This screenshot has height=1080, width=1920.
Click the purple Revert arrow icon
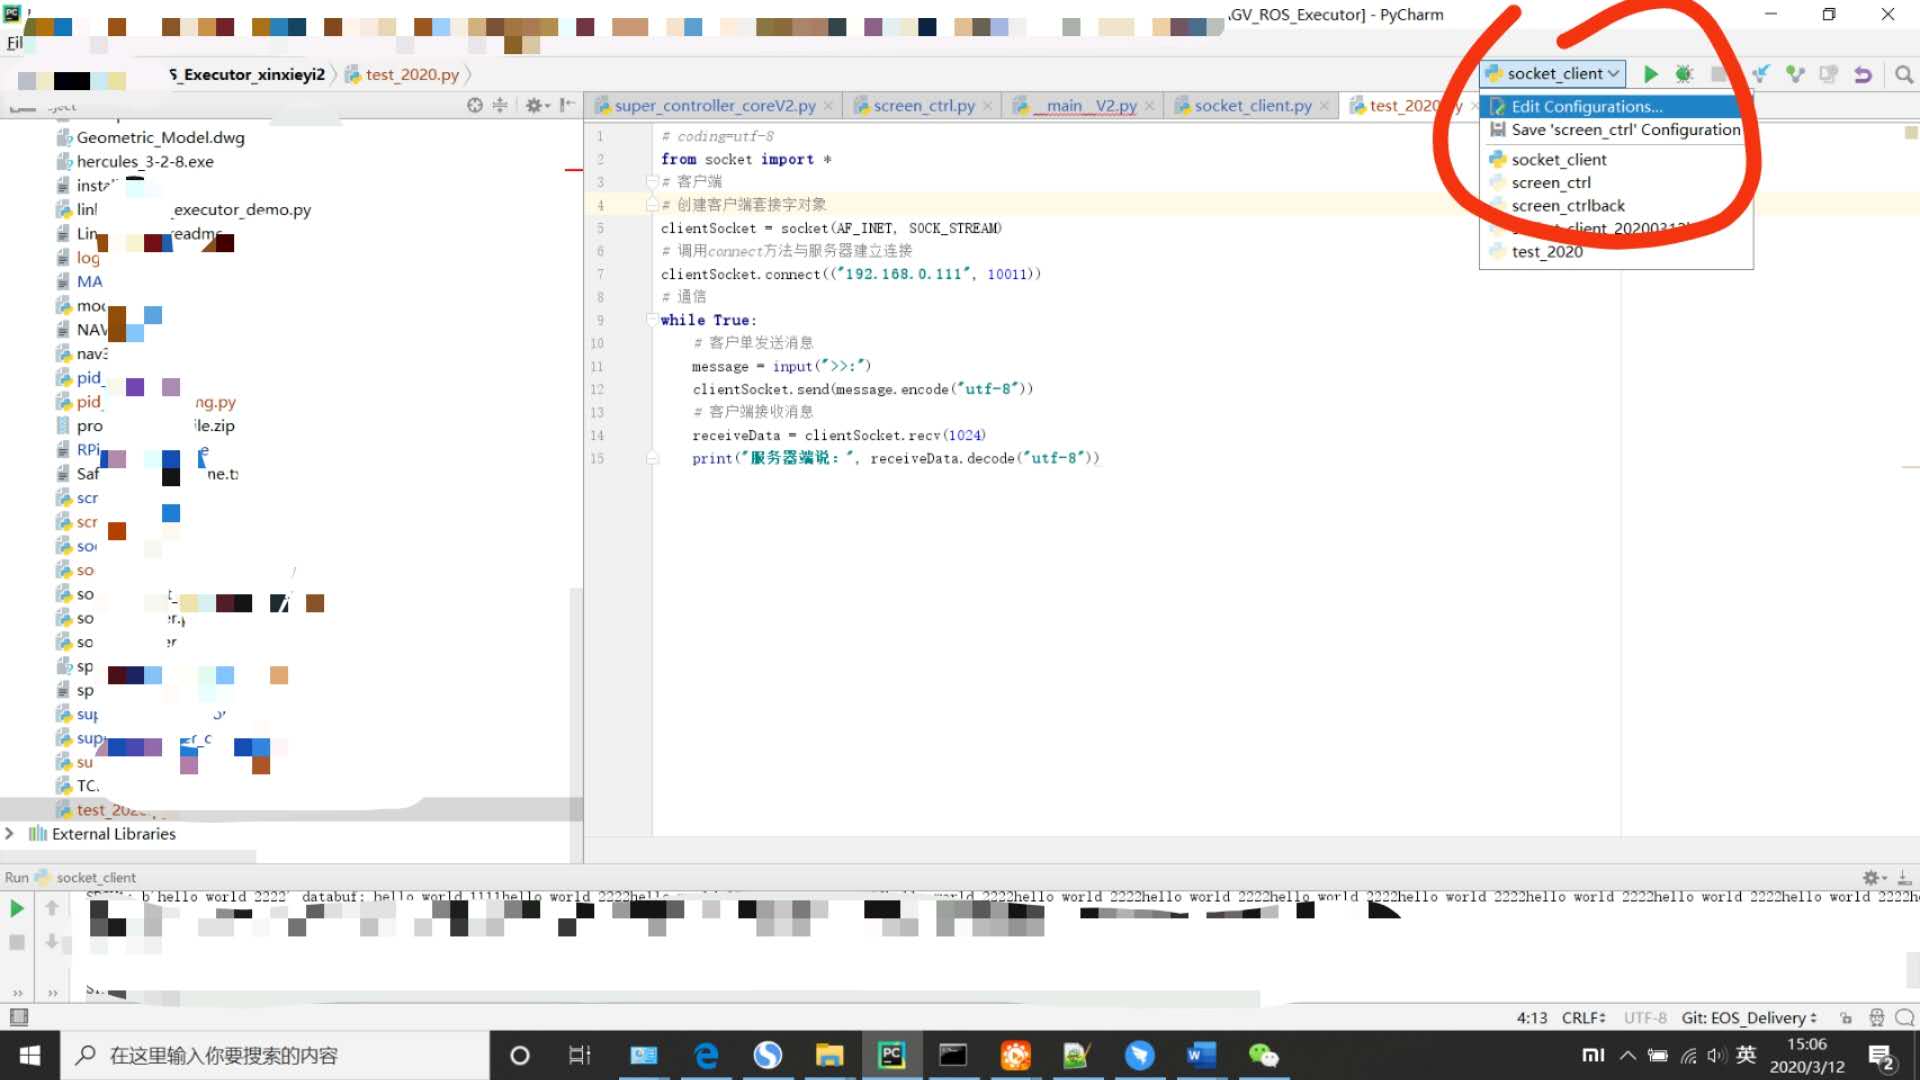click(1862, 74)
